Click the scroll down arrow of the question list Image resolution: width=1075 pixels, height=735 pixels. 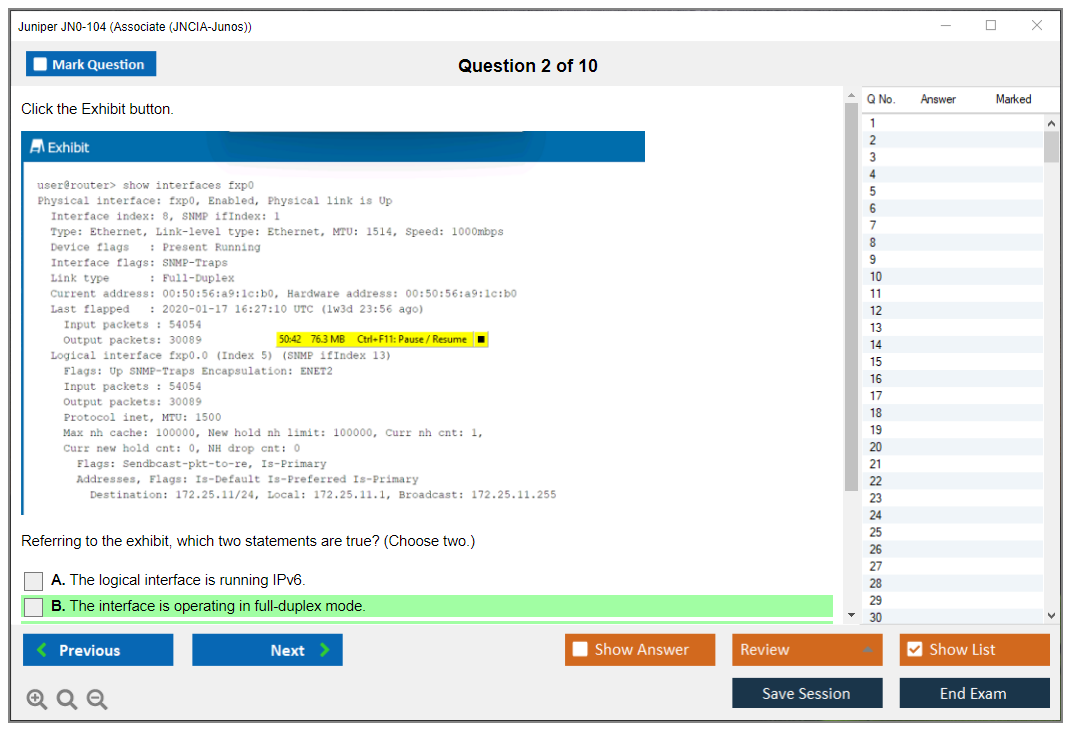point(1051,616)
